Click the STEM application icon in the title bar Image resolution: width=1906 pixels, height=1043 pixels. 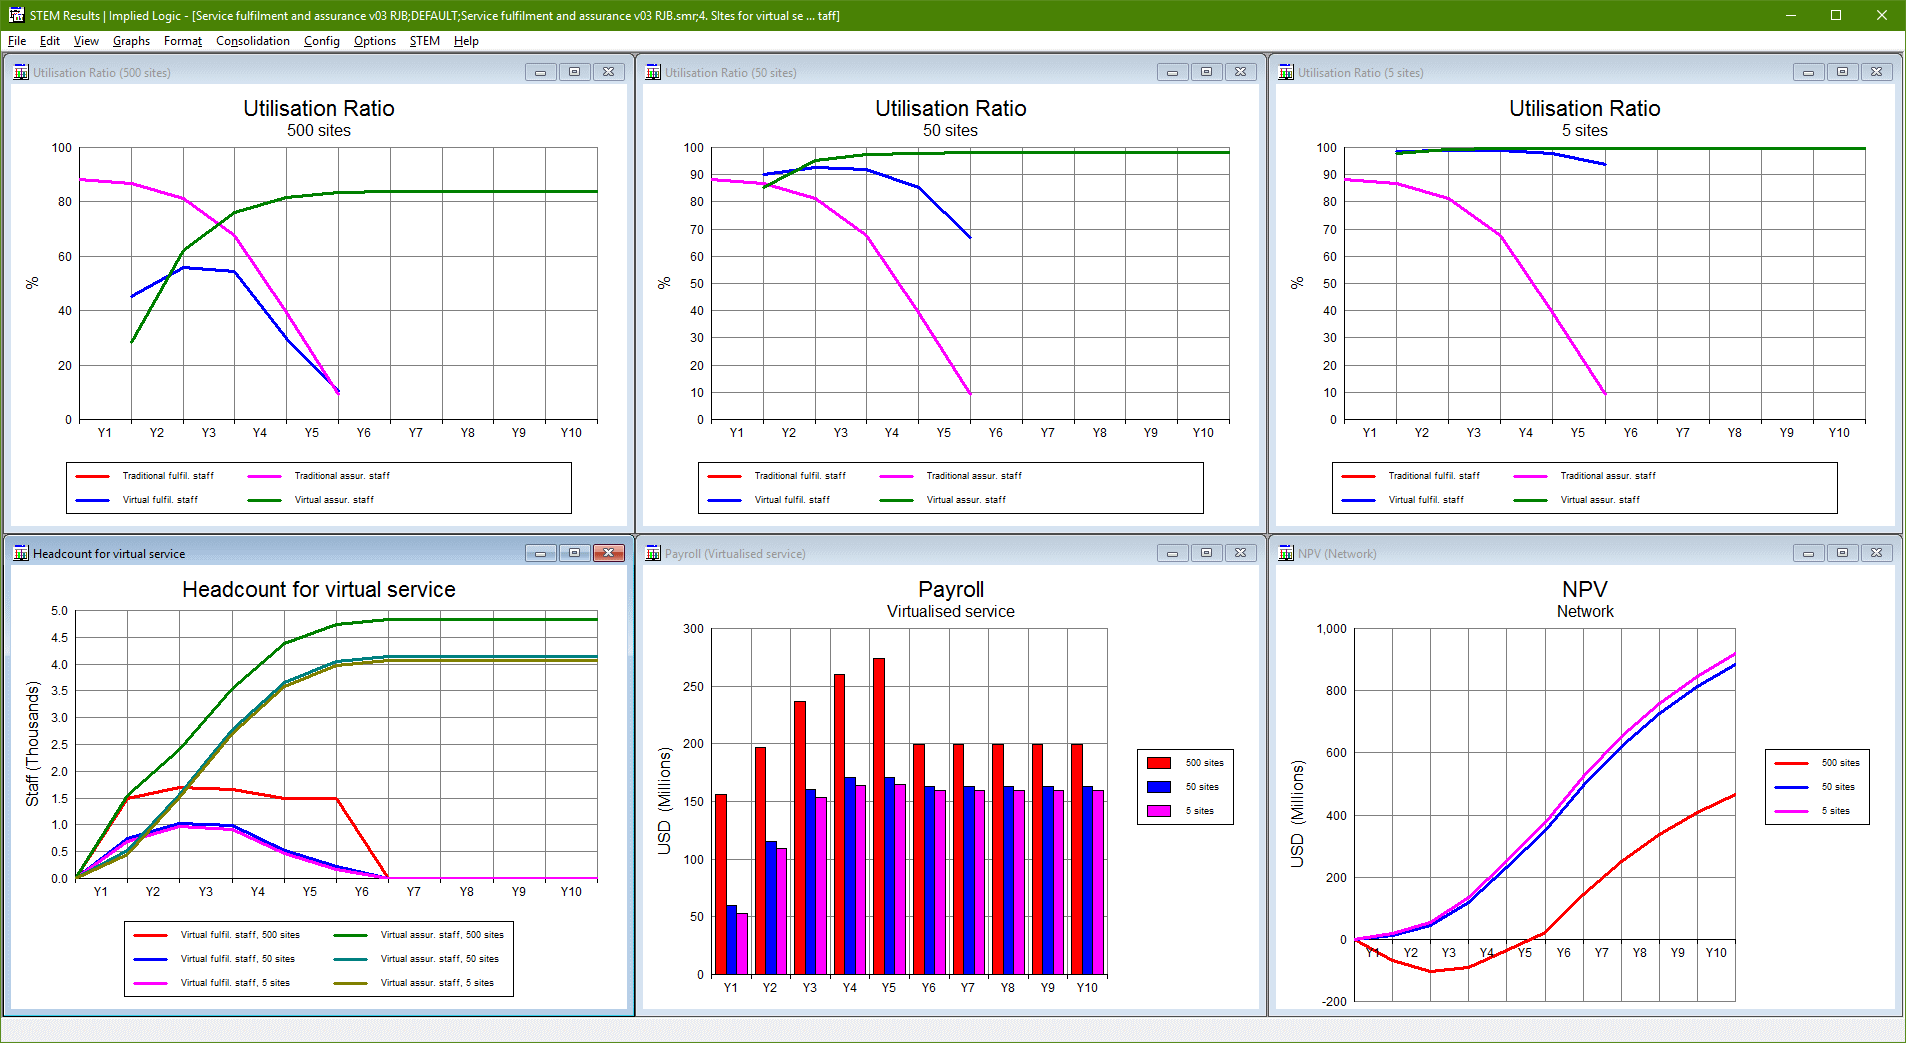(x=16, y=15)
